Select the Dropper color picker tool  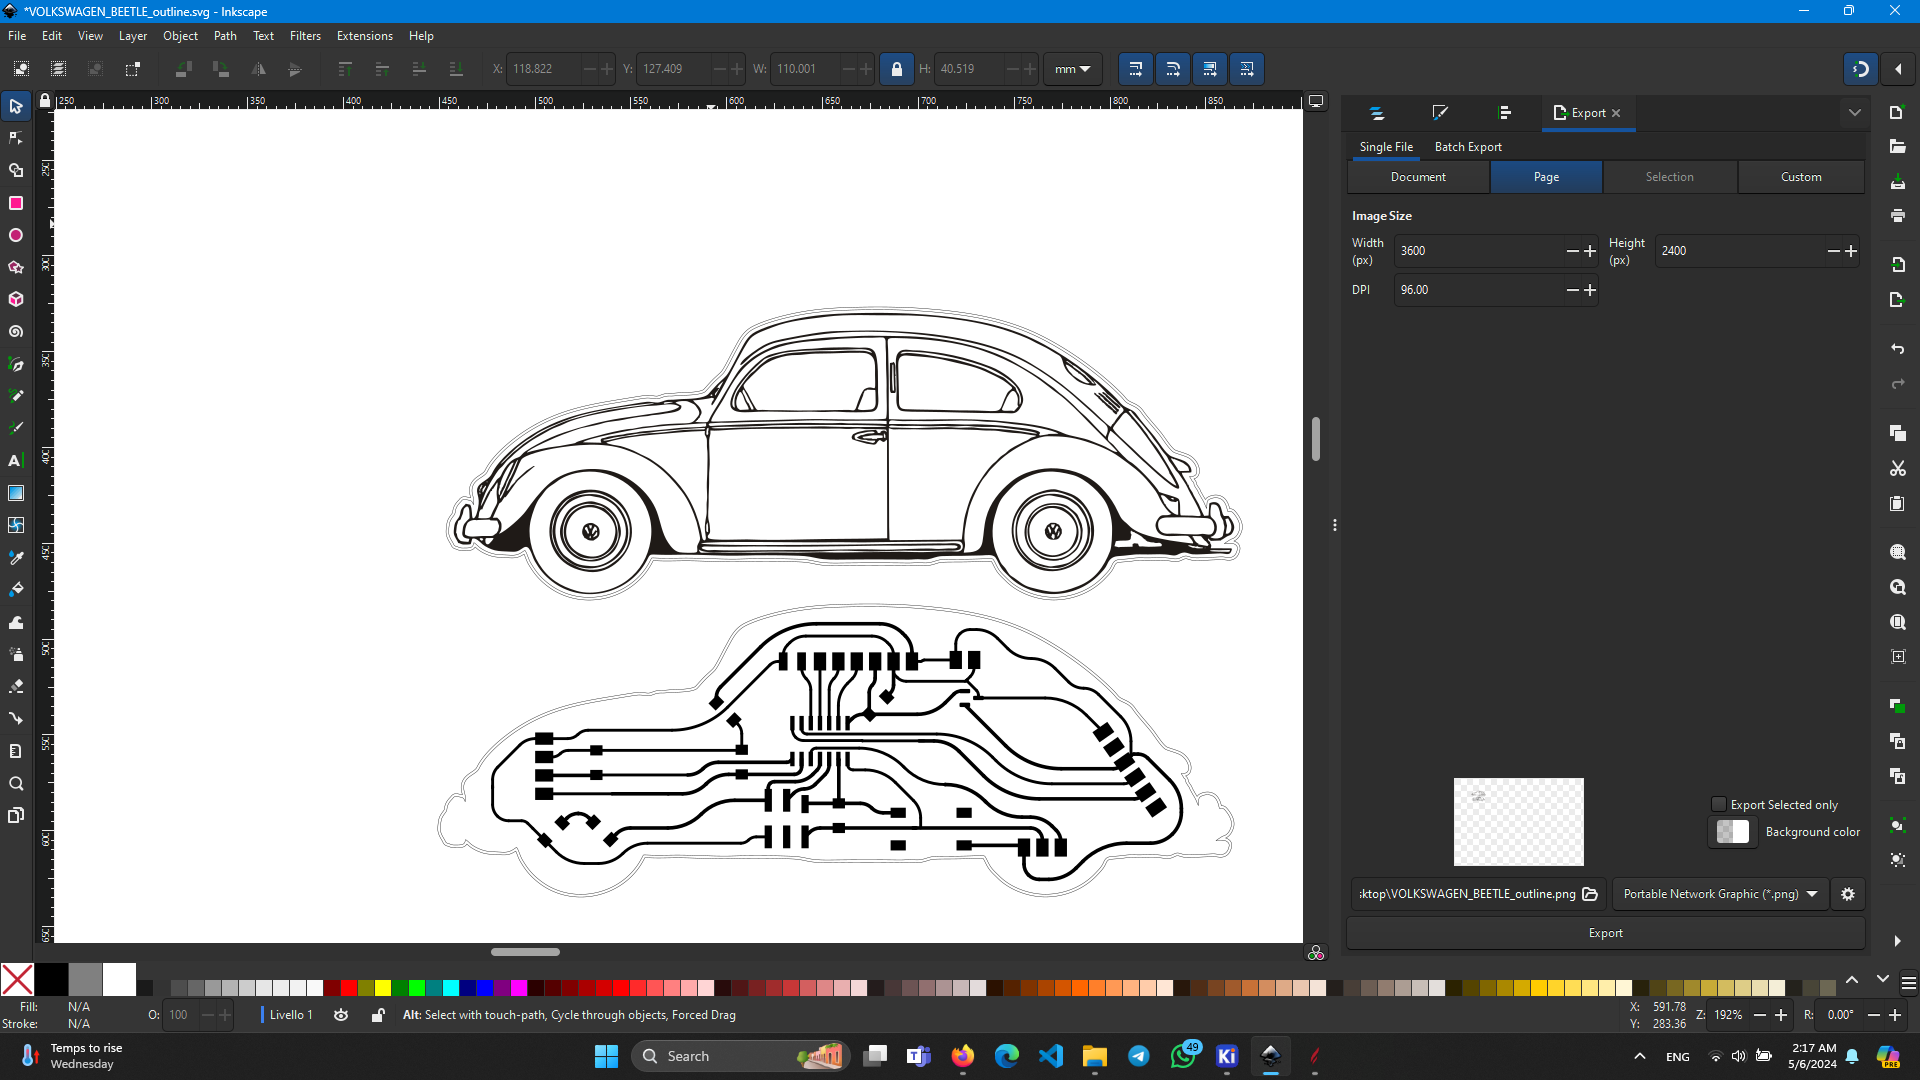tap(16, 557)
